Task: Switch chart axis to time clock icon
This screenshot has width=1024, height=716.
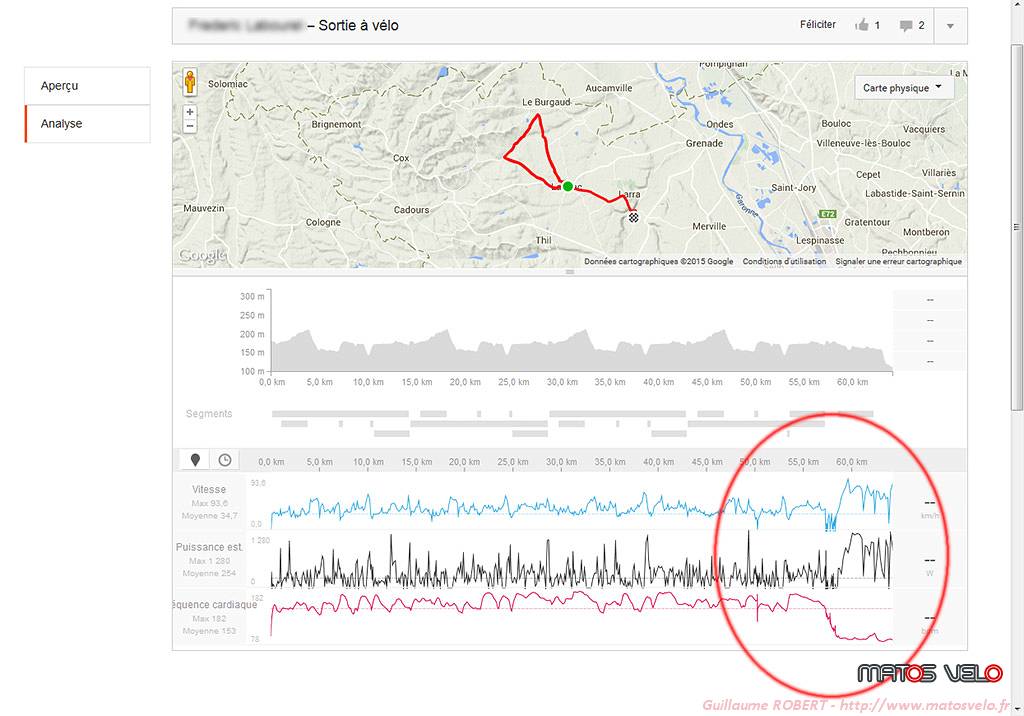Action: point(225,460)
